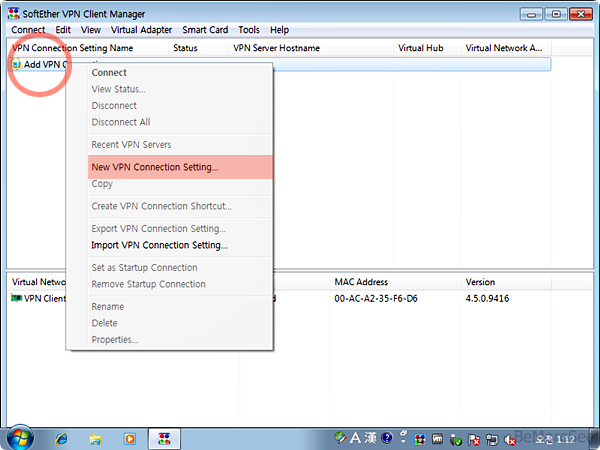Image resolution: width=600 pixels, height=450 pixels.
Task: Click Properties in context menu
Action: (180, 340)
